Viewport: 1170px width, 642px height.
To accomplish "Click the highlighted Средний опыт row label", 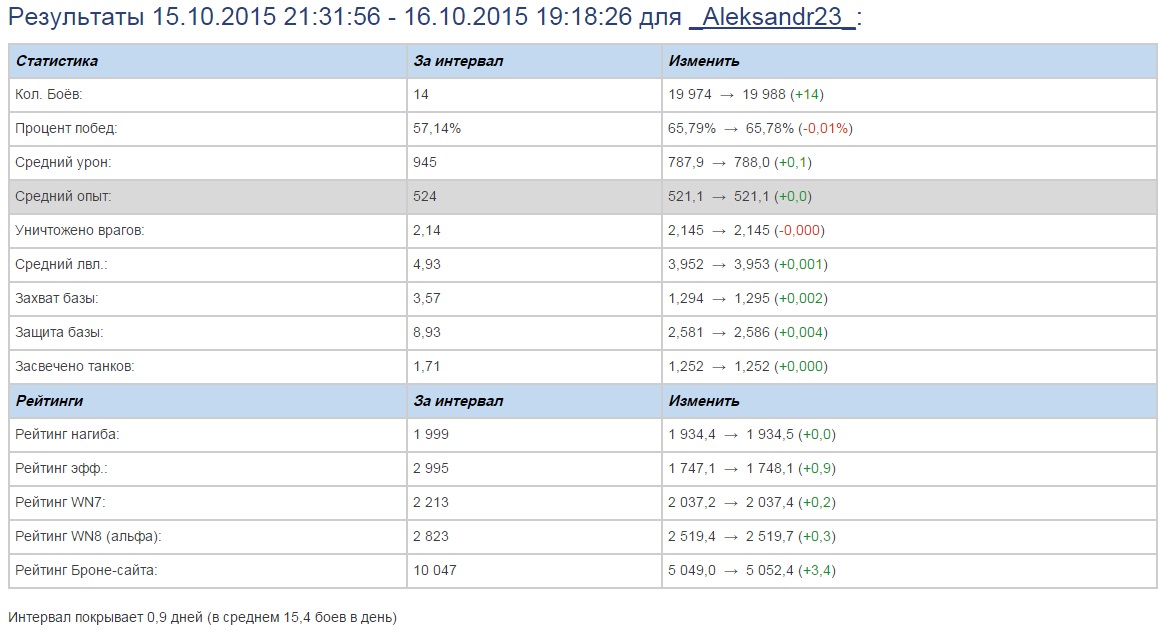I will click(x=63, y=197).
